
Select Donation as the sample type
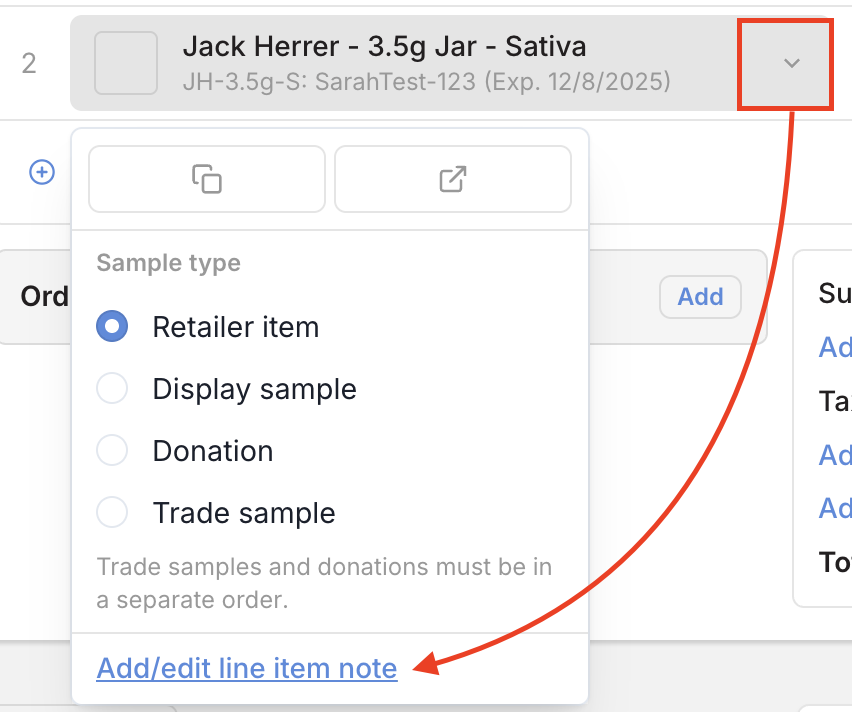pos(112,451)
